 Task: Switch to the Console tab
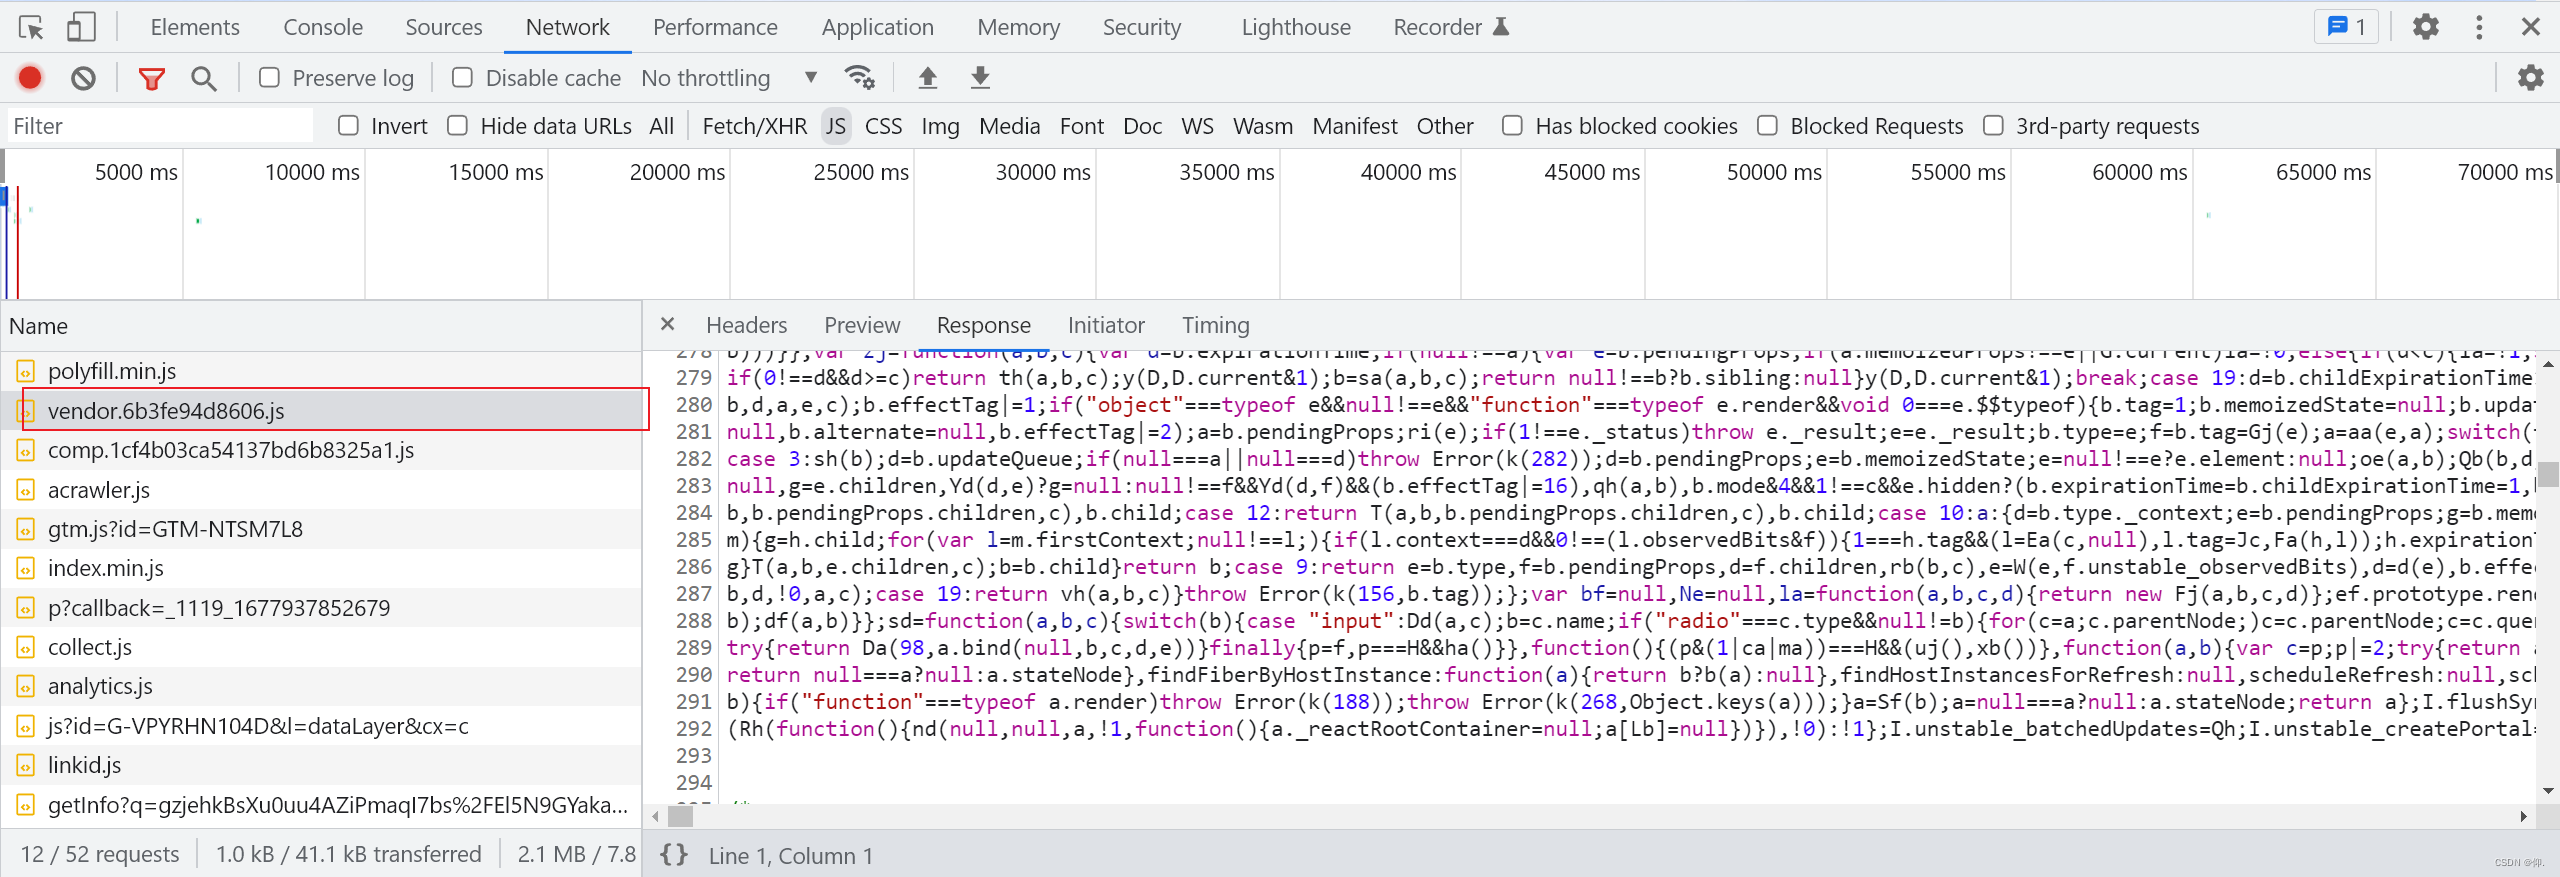(x=323, y=27)
